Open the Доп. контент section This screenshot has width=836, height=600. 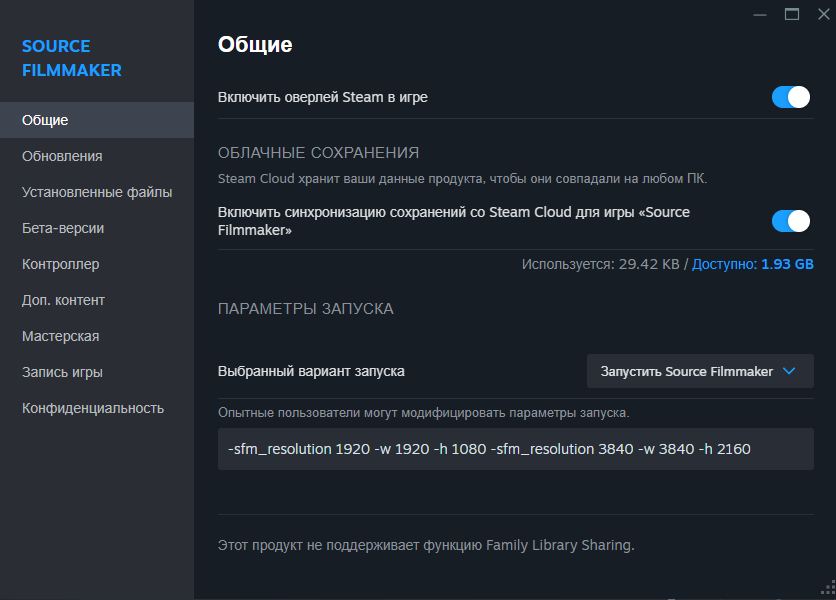97,300
